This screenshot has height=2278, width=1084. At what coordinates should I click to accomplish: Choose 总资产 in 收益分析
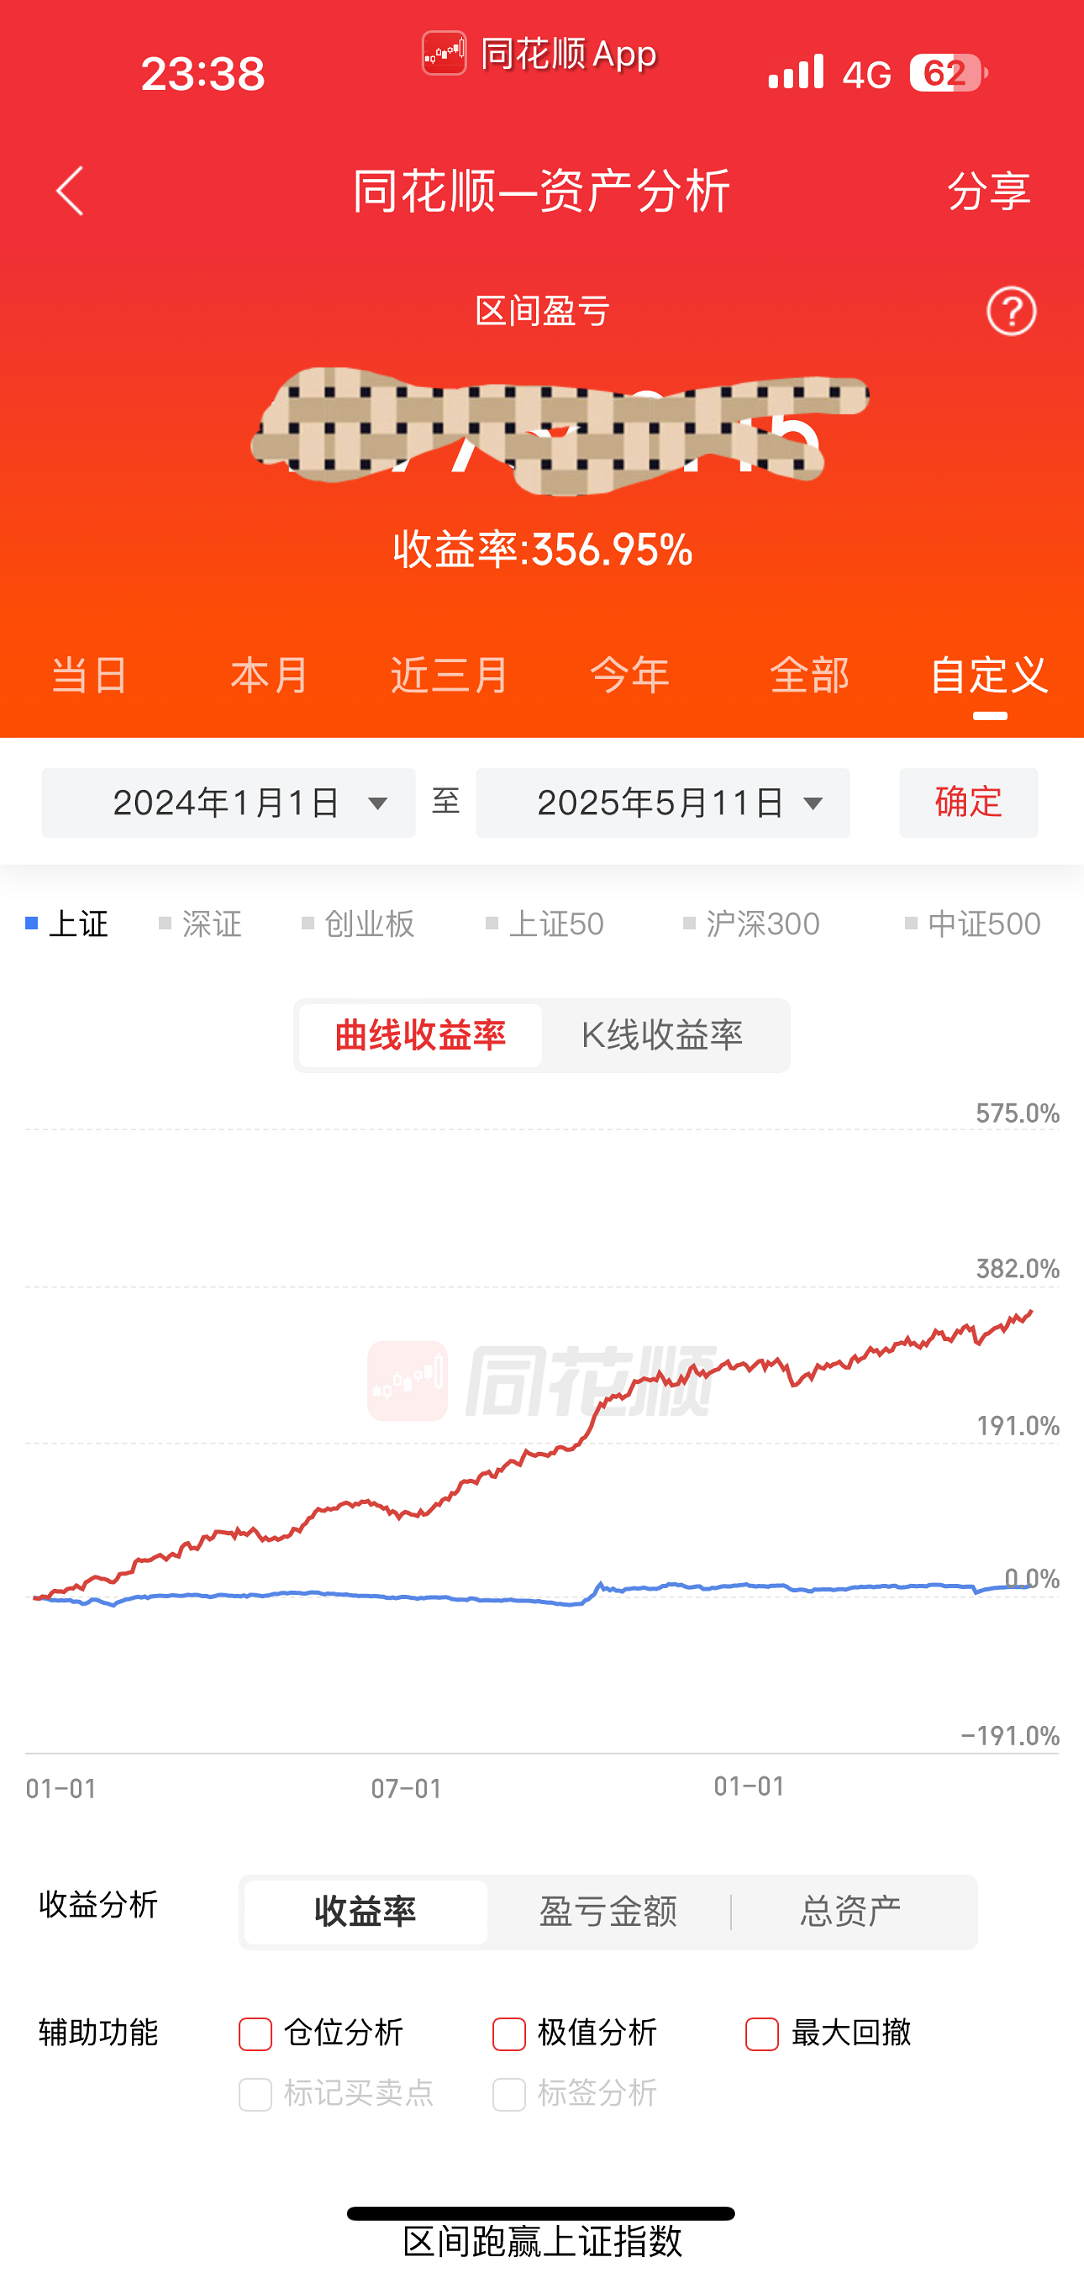[x=852, y=1911]
